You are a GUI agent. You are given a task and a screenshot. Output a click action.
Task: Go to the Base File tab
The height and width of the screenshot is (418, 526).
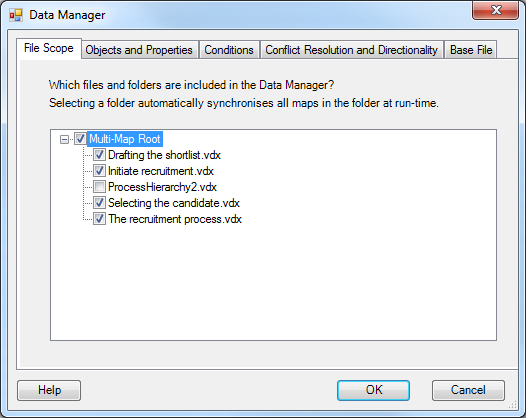pos(471,50)
